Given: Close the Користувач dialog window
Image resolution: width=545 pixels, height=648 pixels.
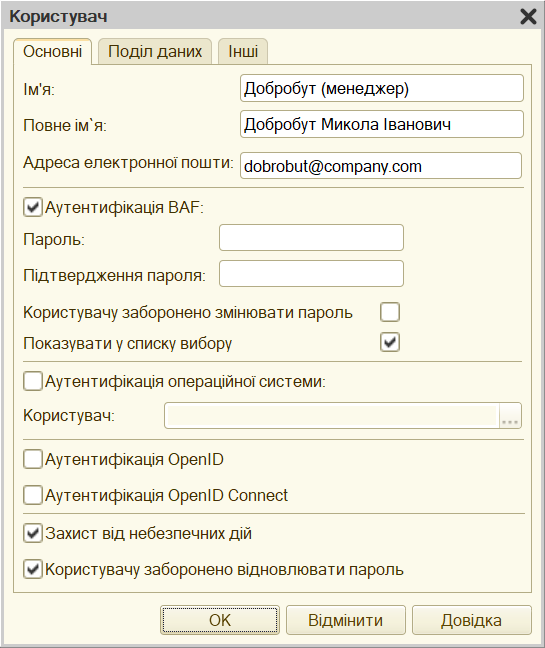Looking at the screenshot, I should coord(528,17).
